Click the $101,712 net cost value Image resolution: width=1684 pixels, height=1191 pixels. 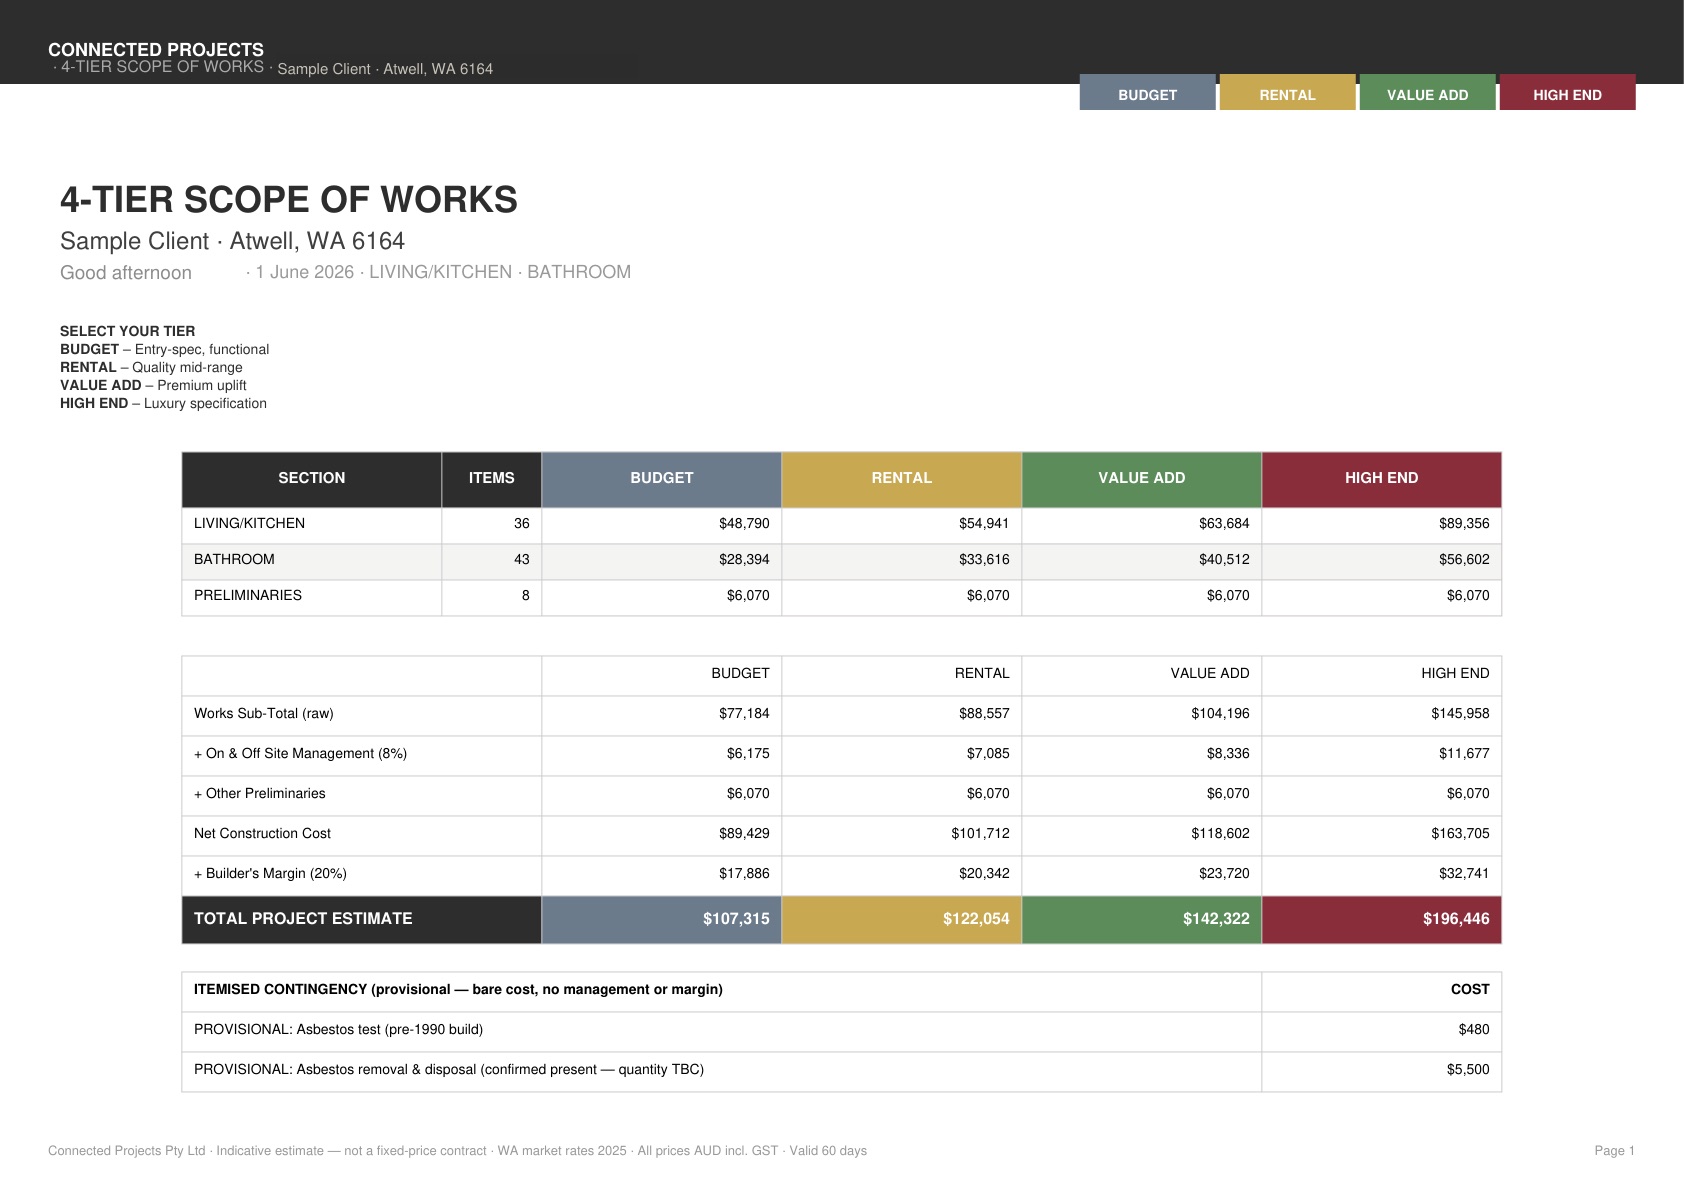(x=980, y=833)
